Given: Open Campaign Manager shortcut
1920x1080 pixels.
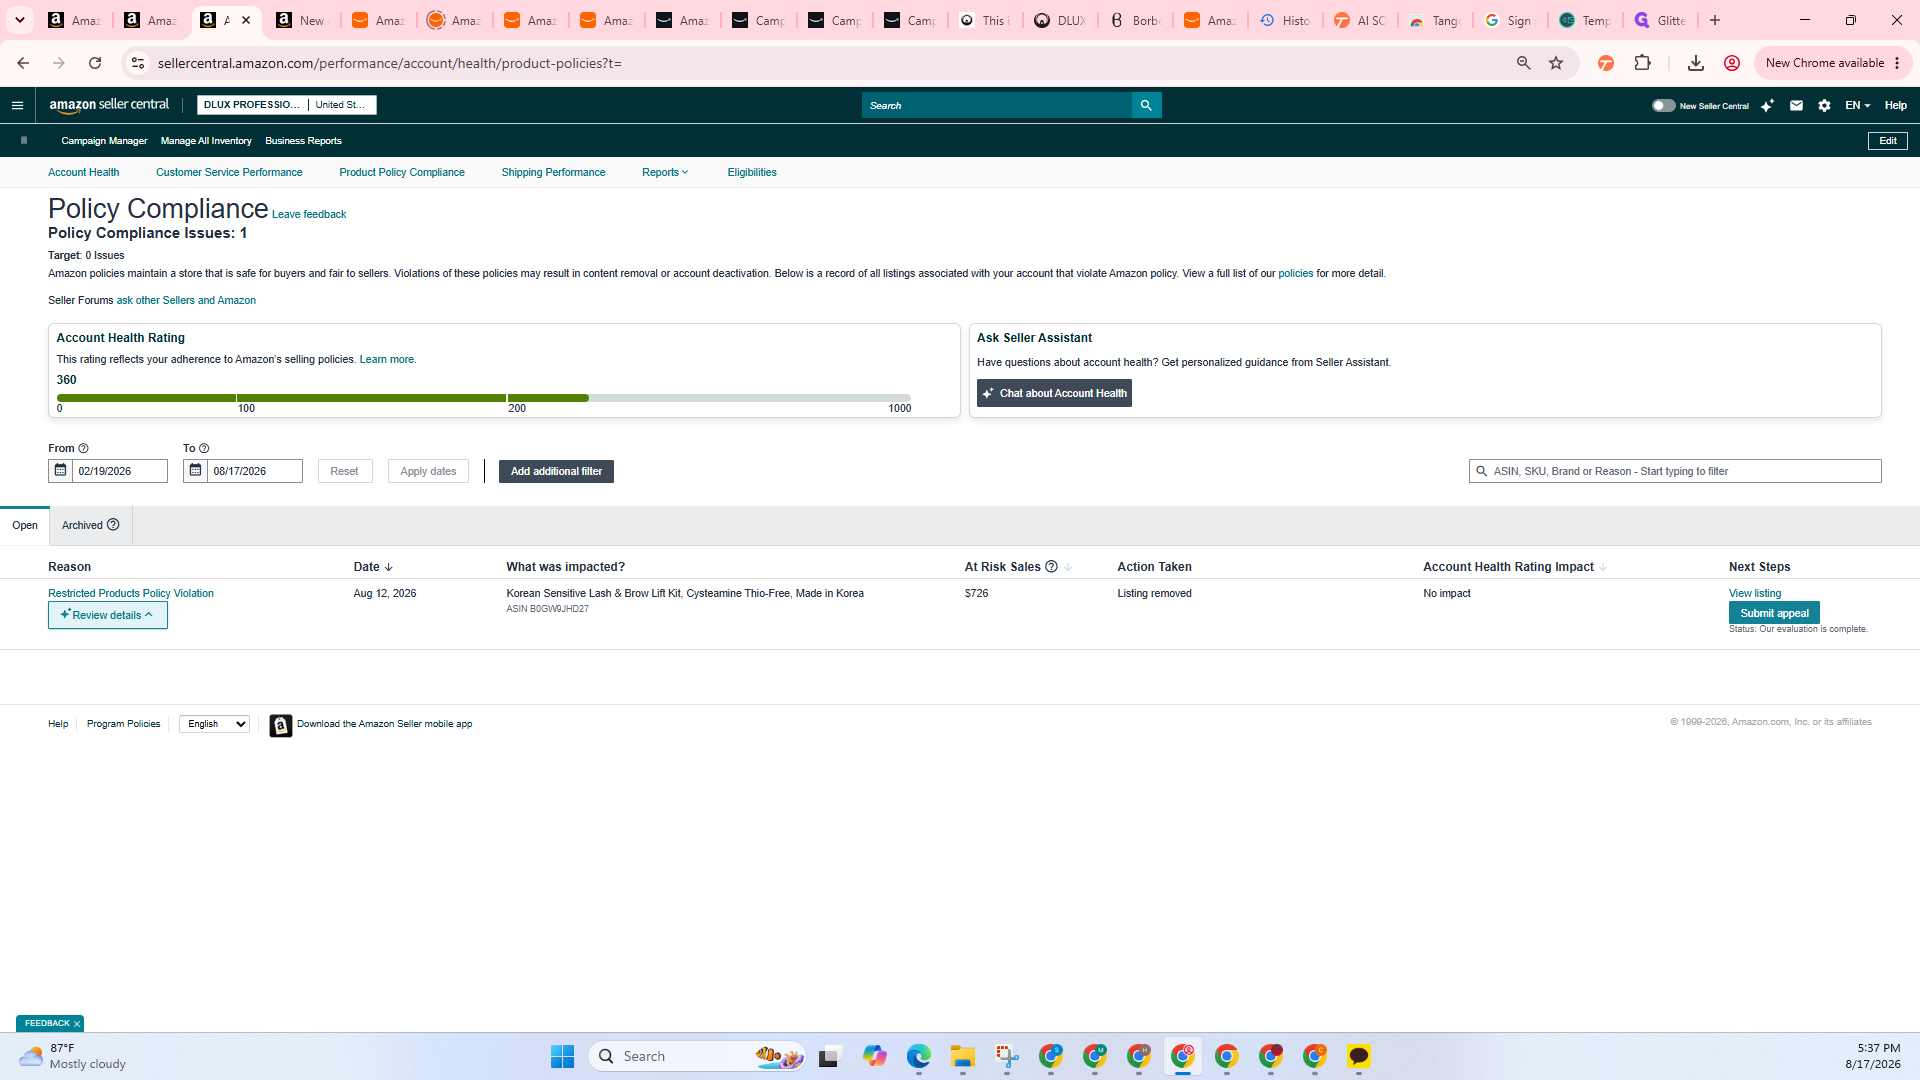Looking at the screenshot, I should coord(104,141).
